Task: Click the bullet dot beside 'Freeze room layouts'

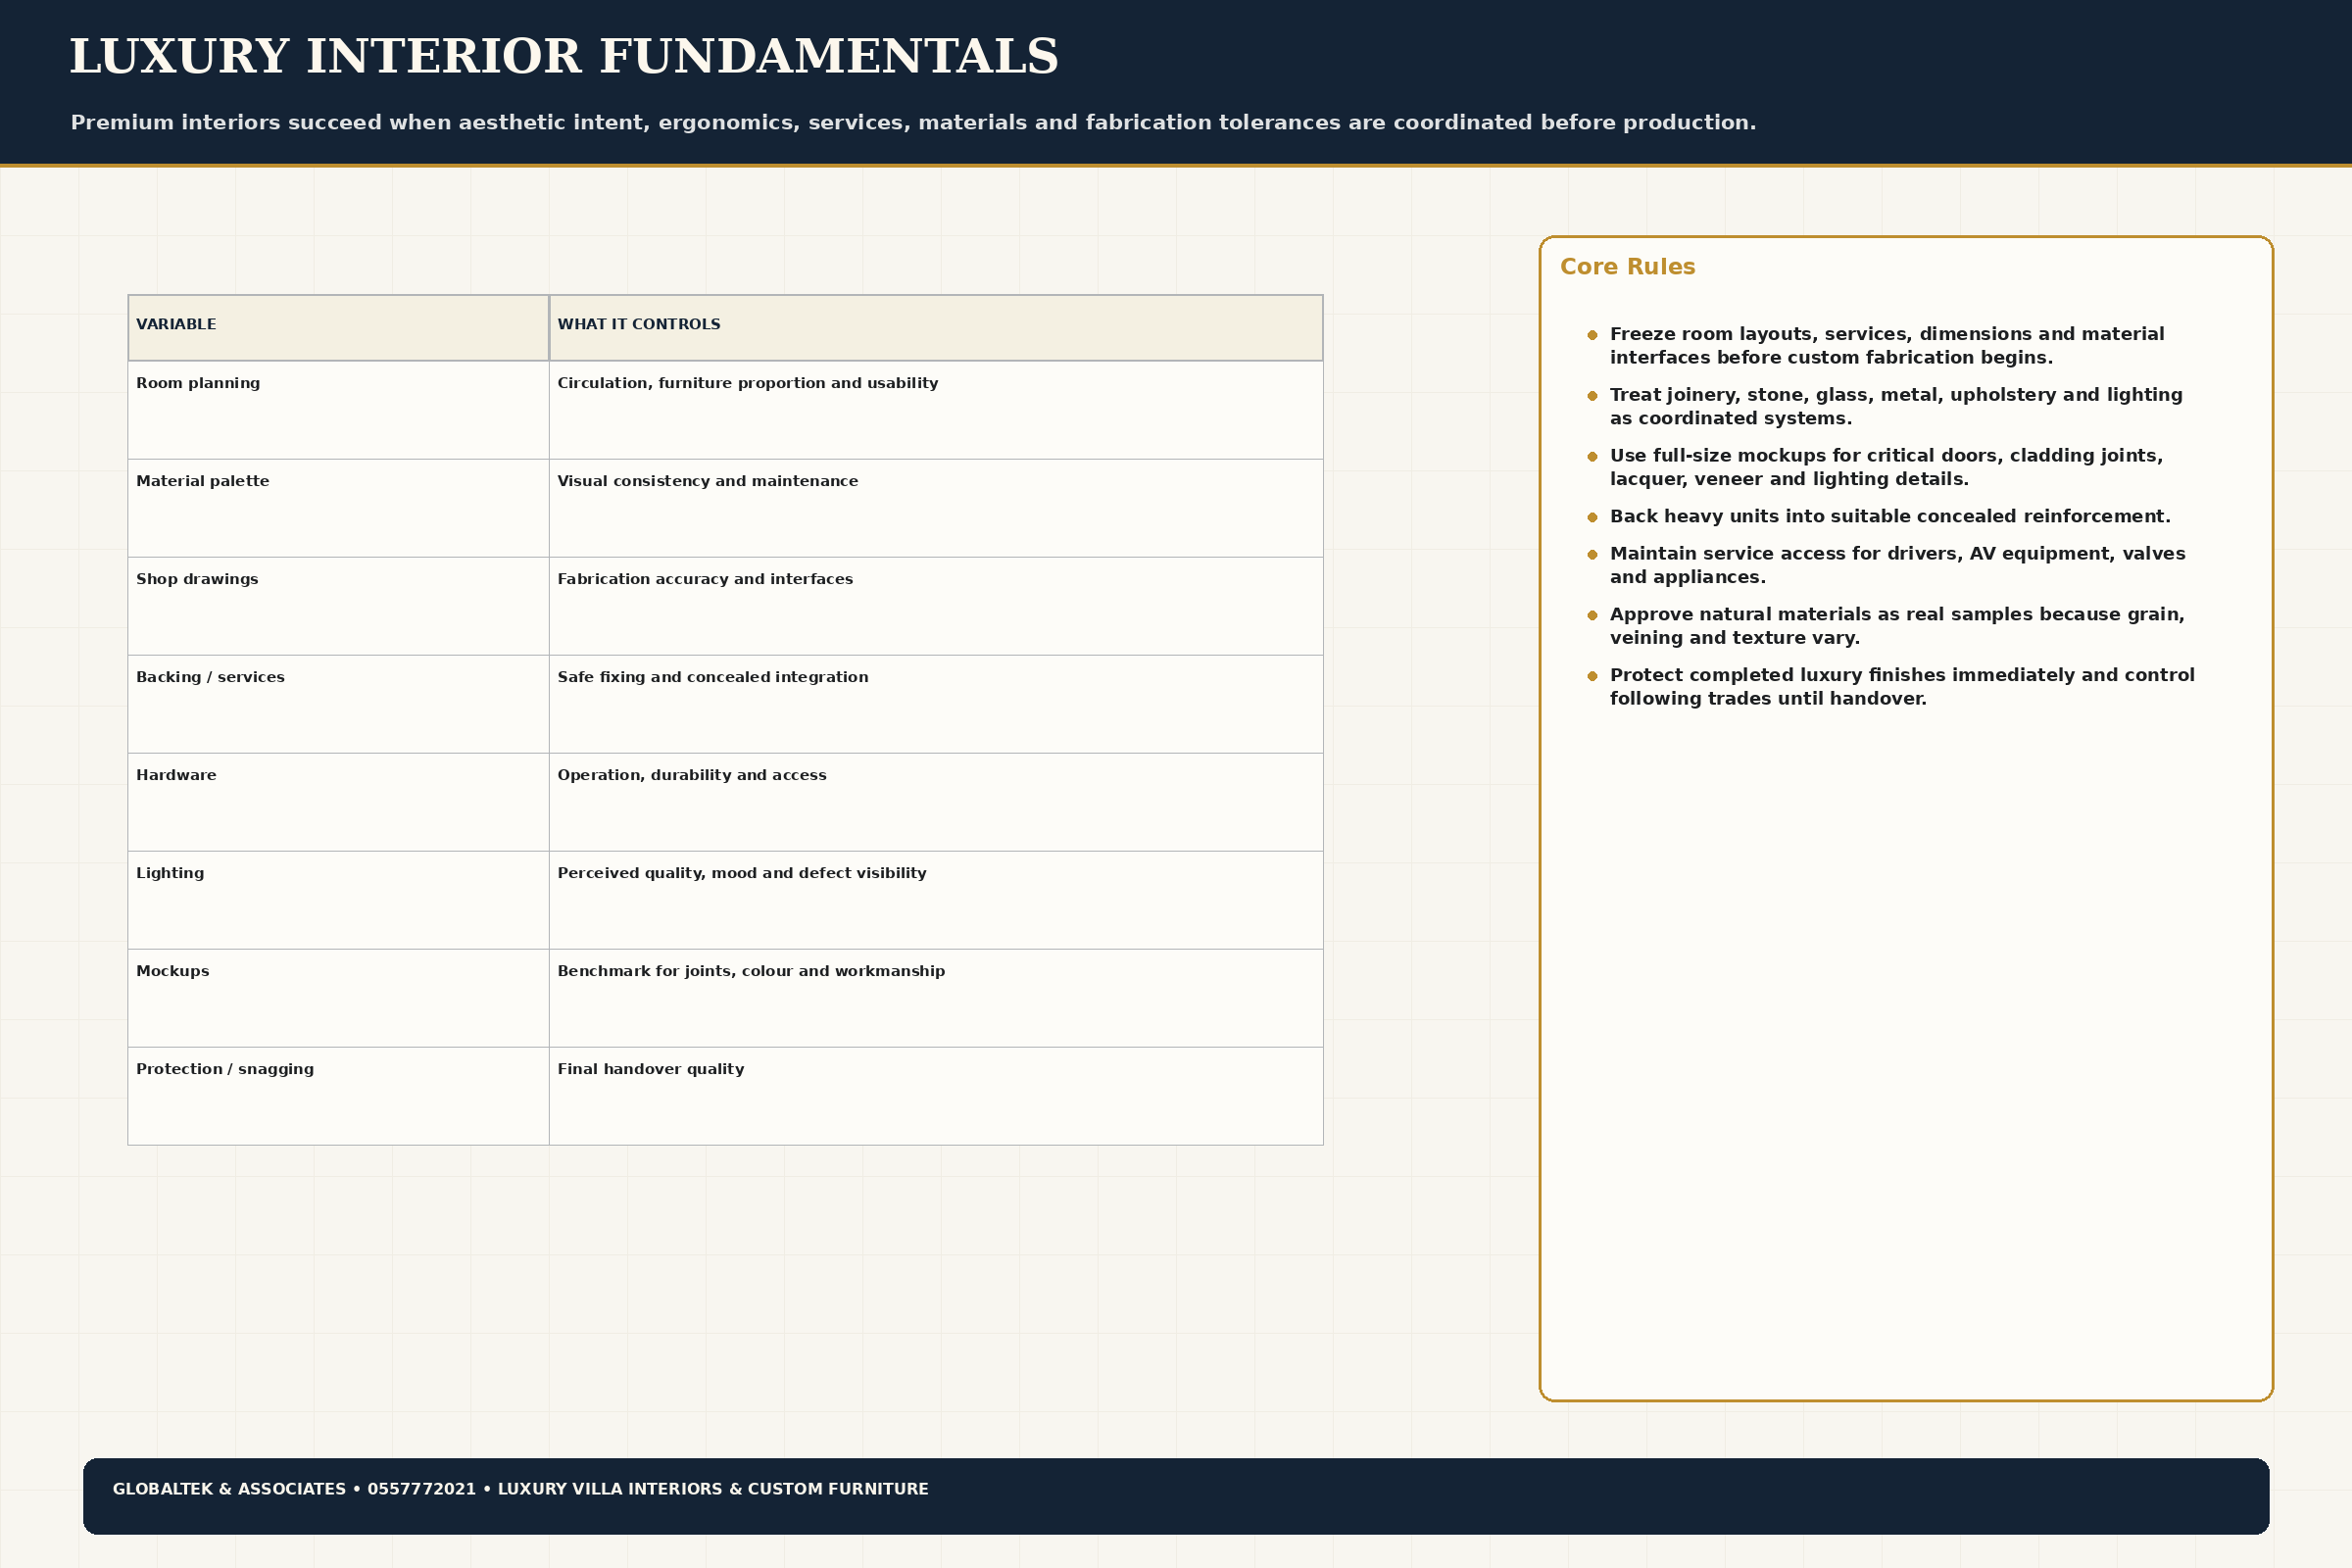Action: pyautogui.click(x=1592, y=335)
